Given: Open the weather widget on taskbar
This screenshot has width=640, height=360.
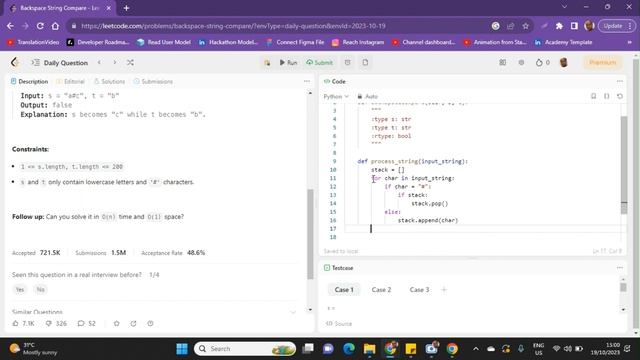Looking at the screenshot, I should coord(33,349).
